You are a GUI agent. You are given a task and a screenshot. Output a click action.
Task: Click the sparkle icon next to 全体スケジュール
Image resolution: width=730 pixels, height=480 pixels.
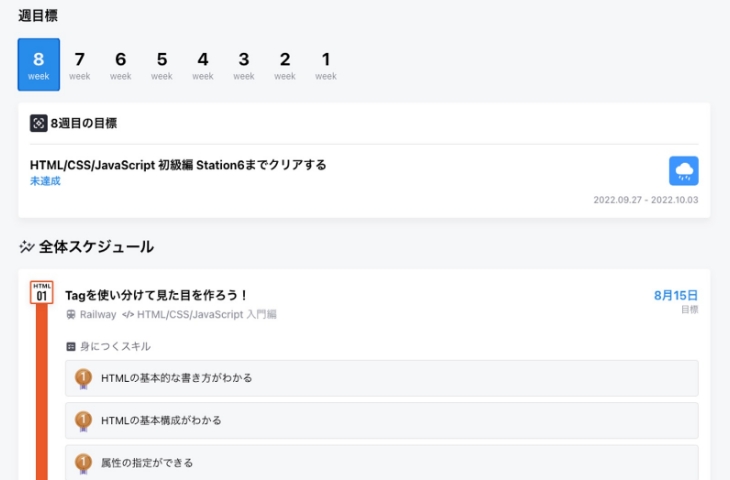click(x=27, y=247)
